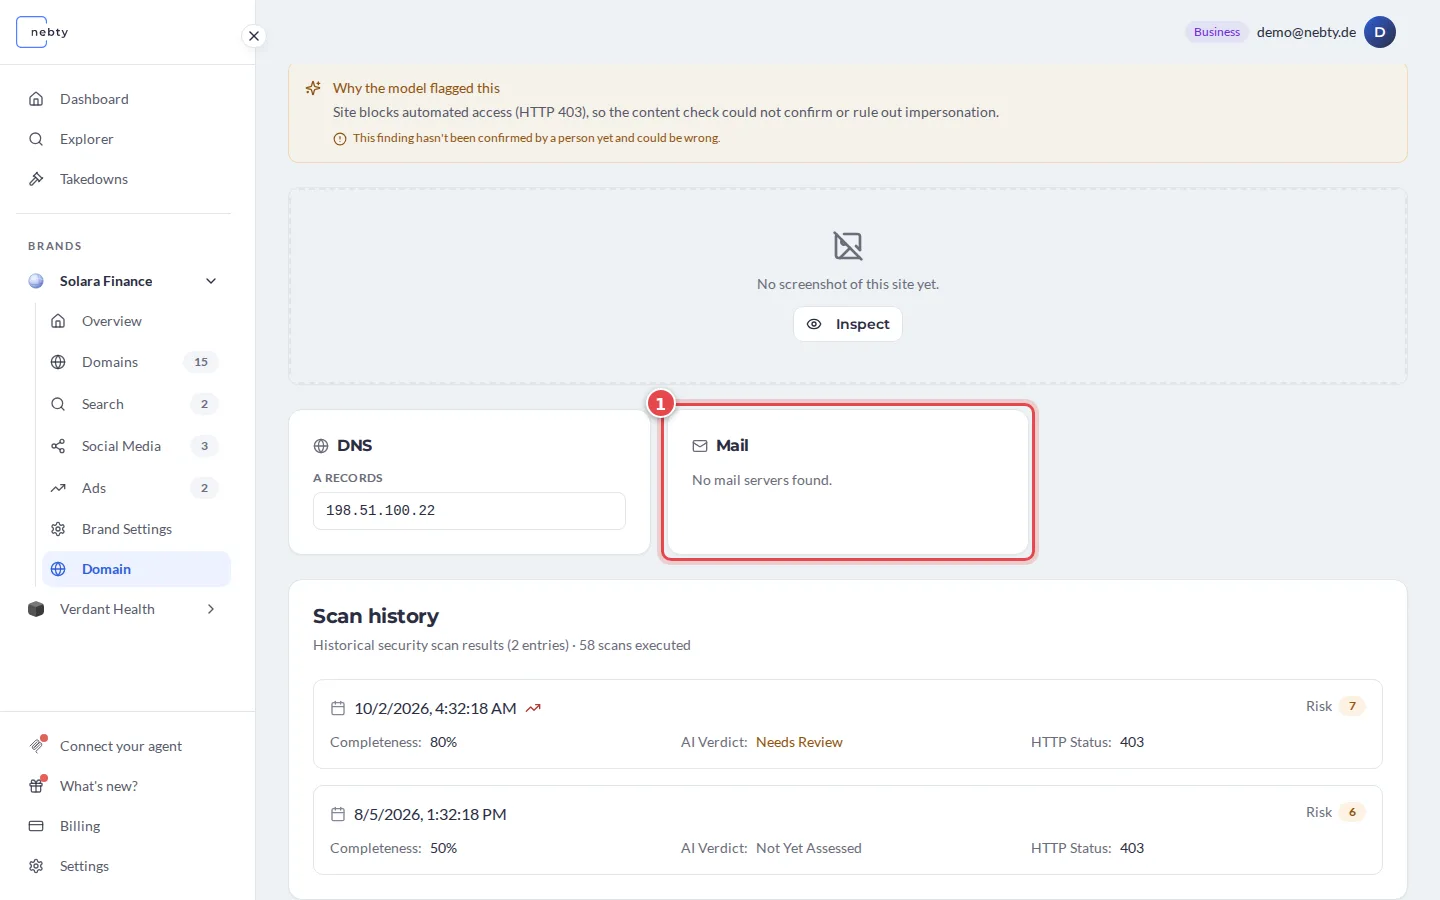Click the nebty logo
The width and height of the screenshot is (1440, 900).
coord(44,32)
